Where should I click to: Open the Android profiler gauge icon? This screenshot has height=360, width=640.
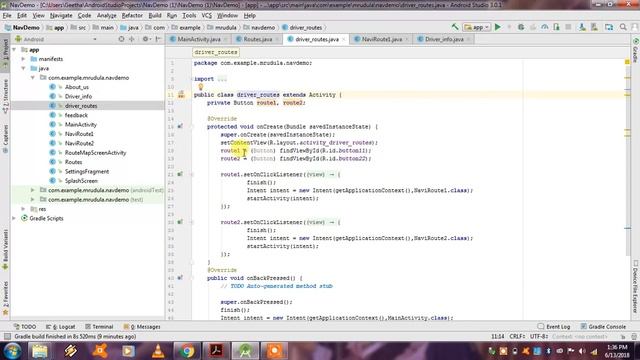[x=545, y=27]
